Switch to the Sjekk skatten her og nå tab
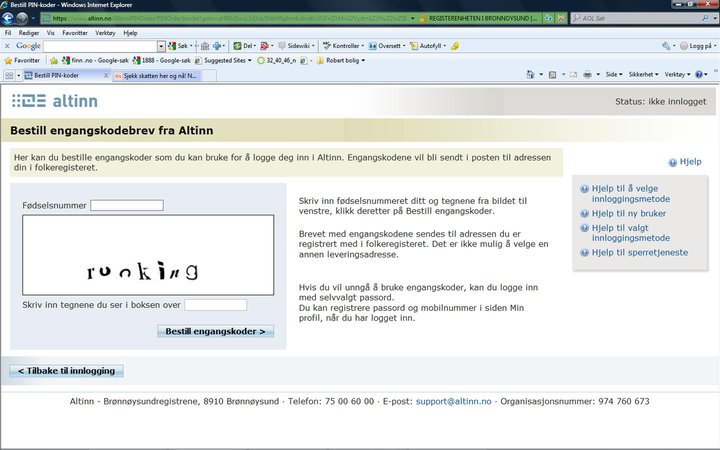This screenshot has height=450, width=720. pyautogui.click(x=155, y=76)
